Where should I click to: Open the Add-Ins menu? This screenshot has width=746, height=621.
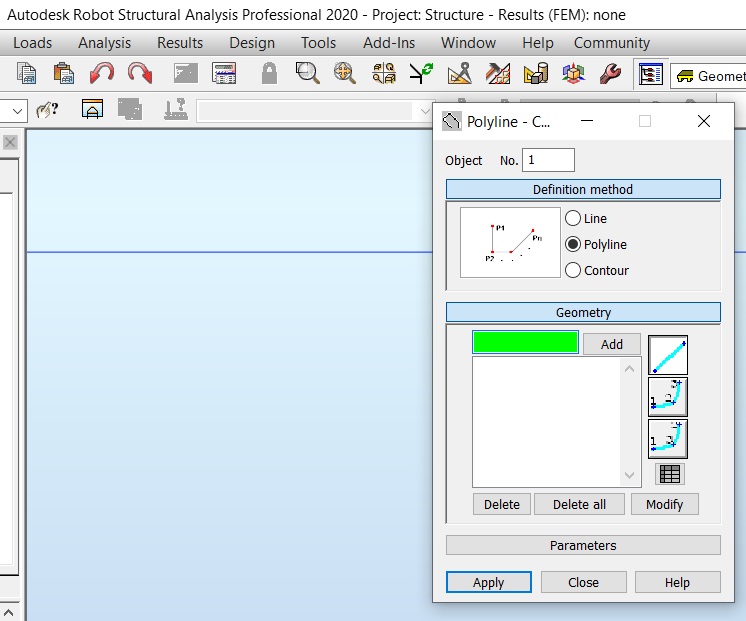coord(389,43)
